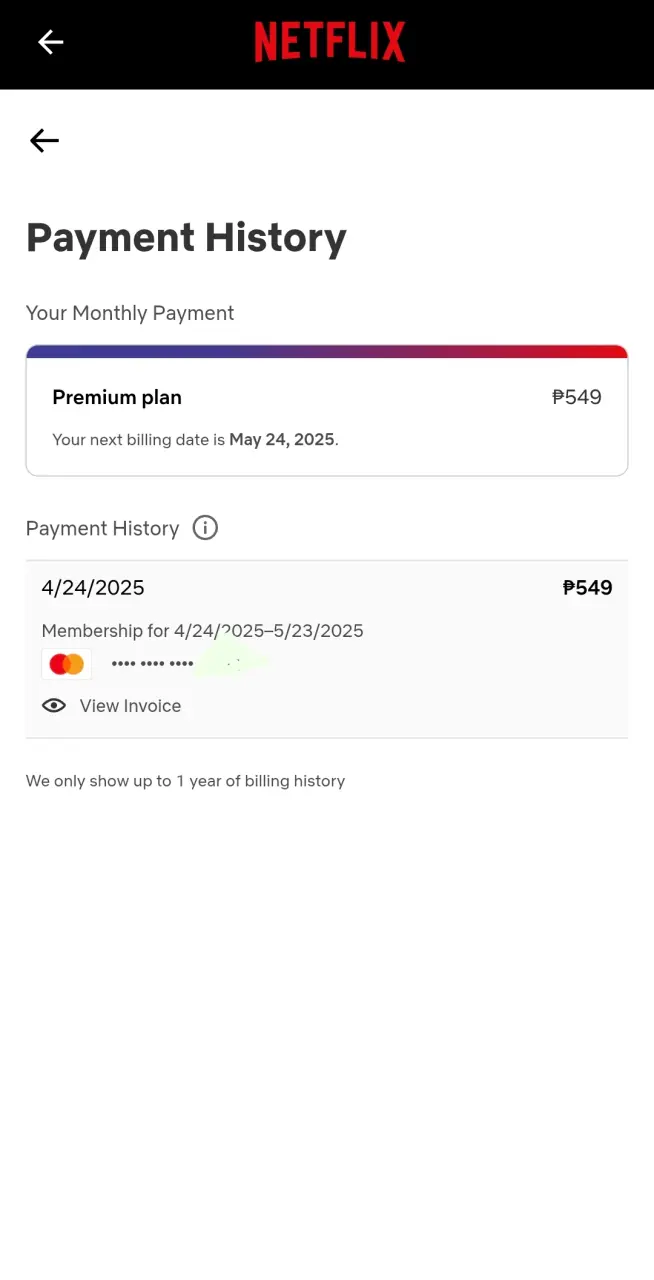Click the Mastercard logo icon
Viewport: 654px width, 1280px height.
coord(67,664)
